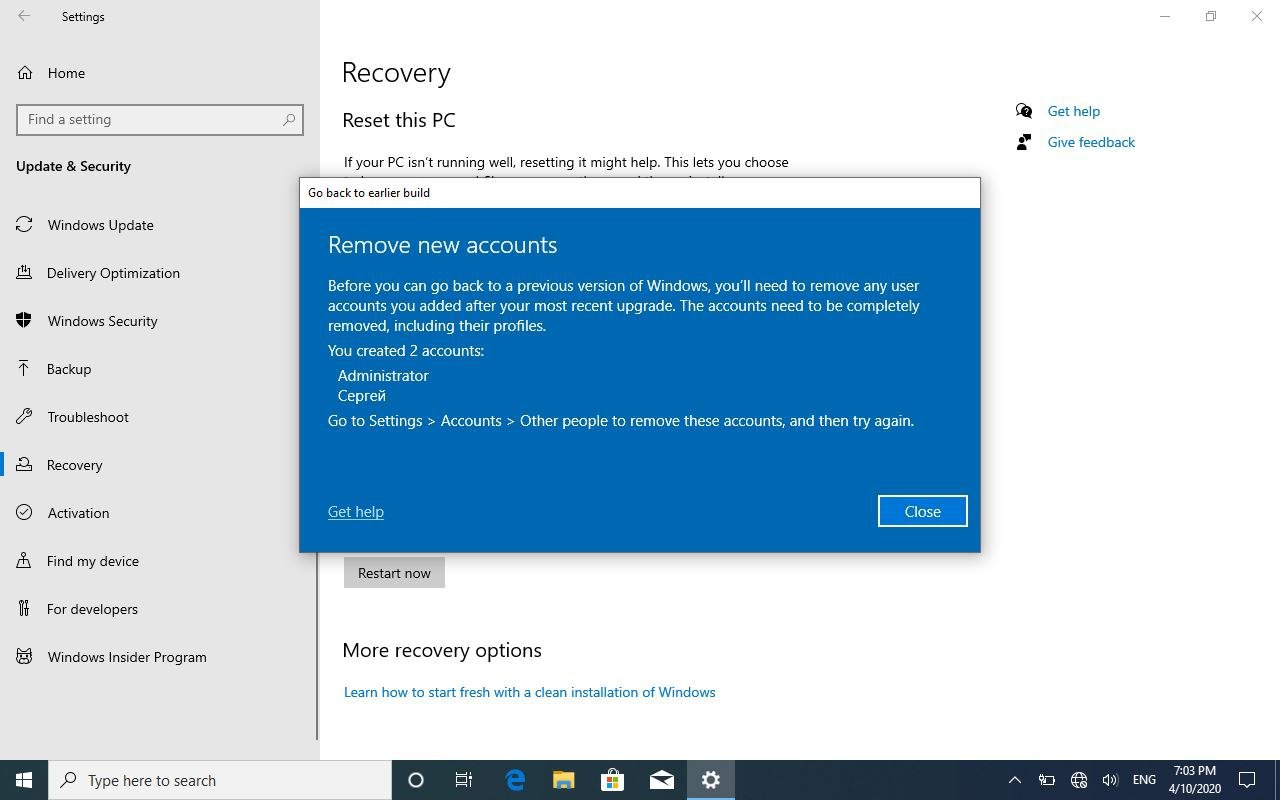Launch Microsoft Edge from taskbar

tap(515, 780)
